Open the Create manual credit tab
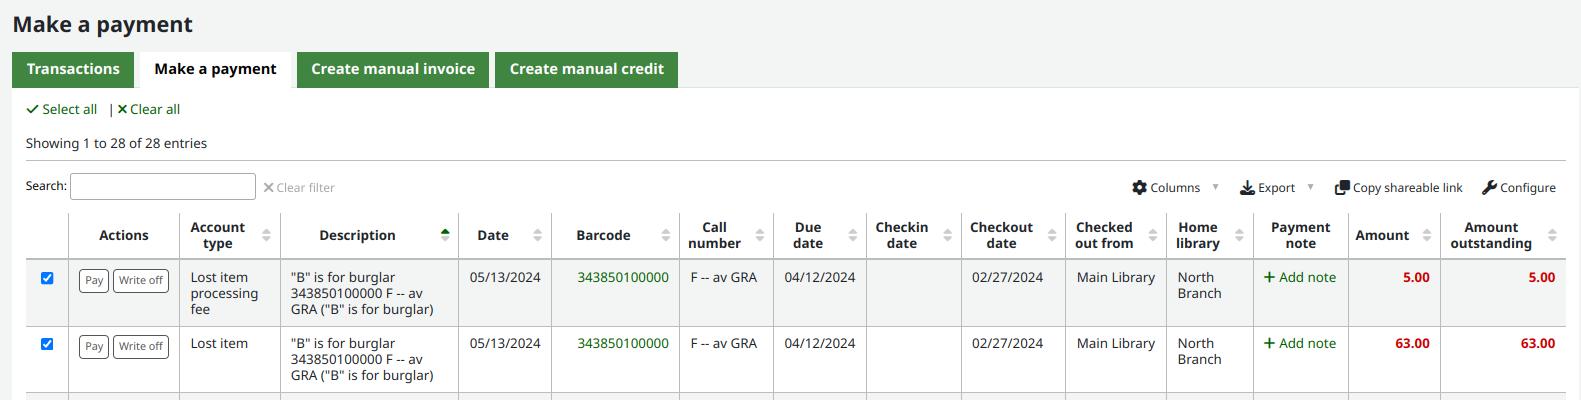 click(x=587, y=69)
